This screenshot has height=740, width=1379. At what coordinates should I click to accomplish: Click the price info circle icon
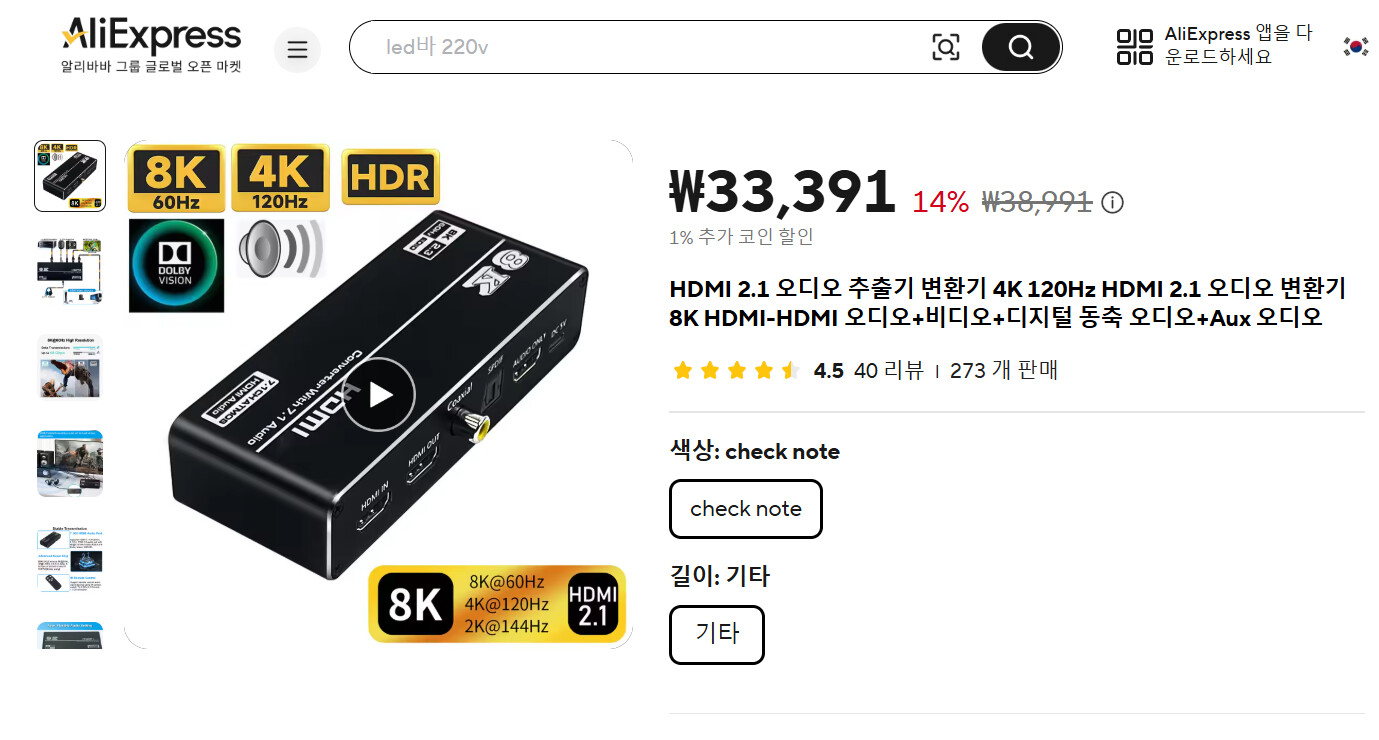[1112, 203]
